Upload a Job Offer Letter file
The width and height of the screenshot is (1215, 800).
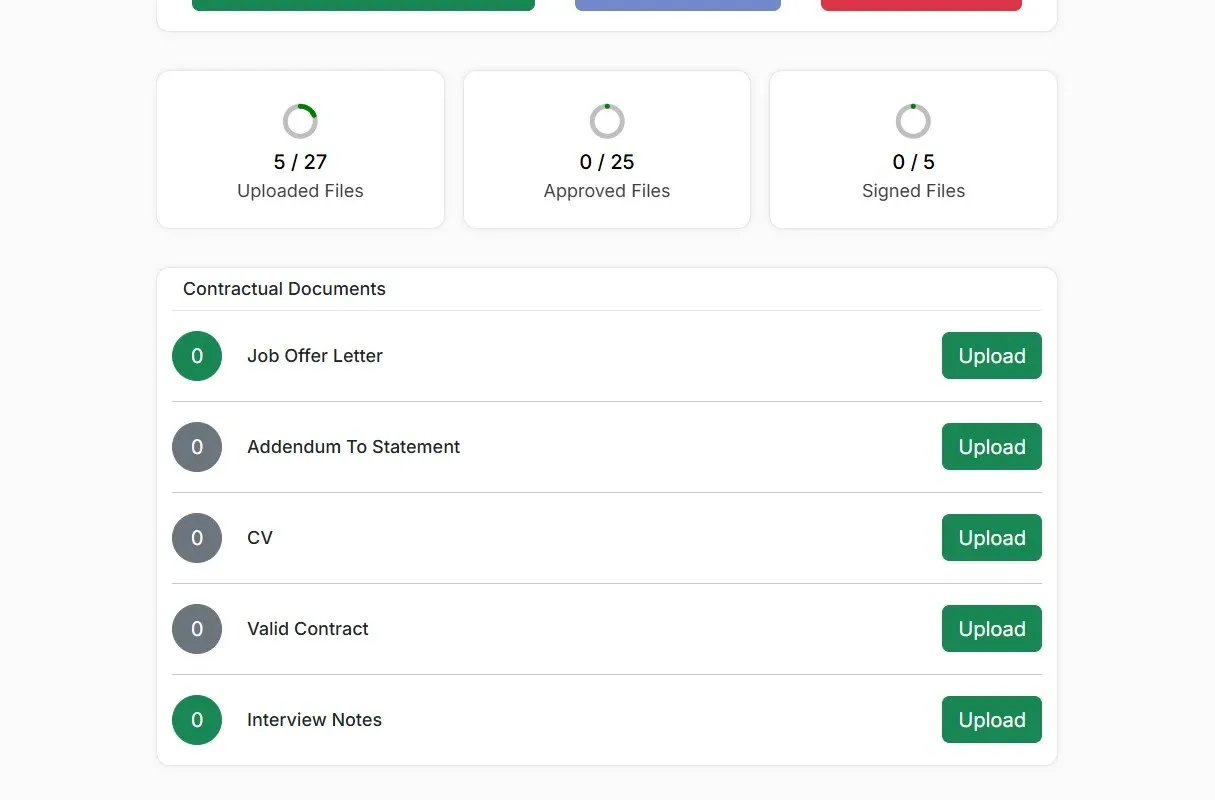click(991, 356)
